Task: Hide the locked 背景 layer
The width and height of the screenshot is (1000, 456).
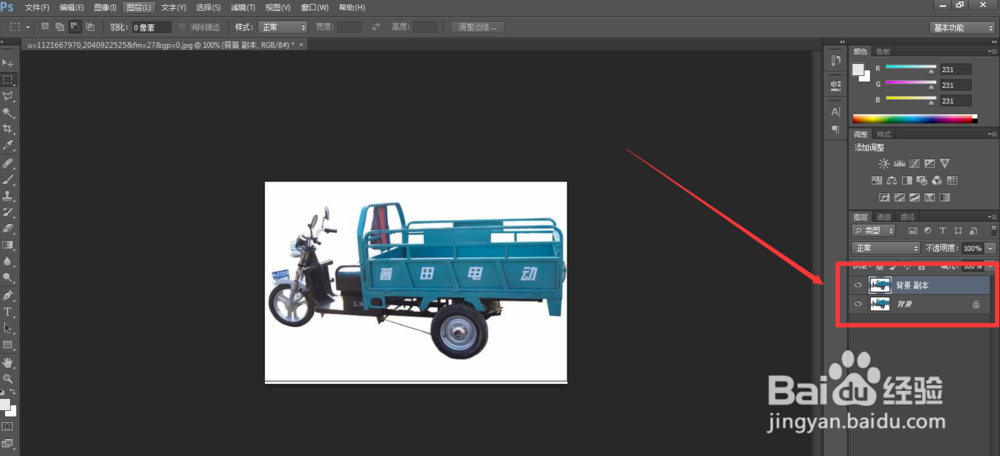Action: [x=858, y=304]
